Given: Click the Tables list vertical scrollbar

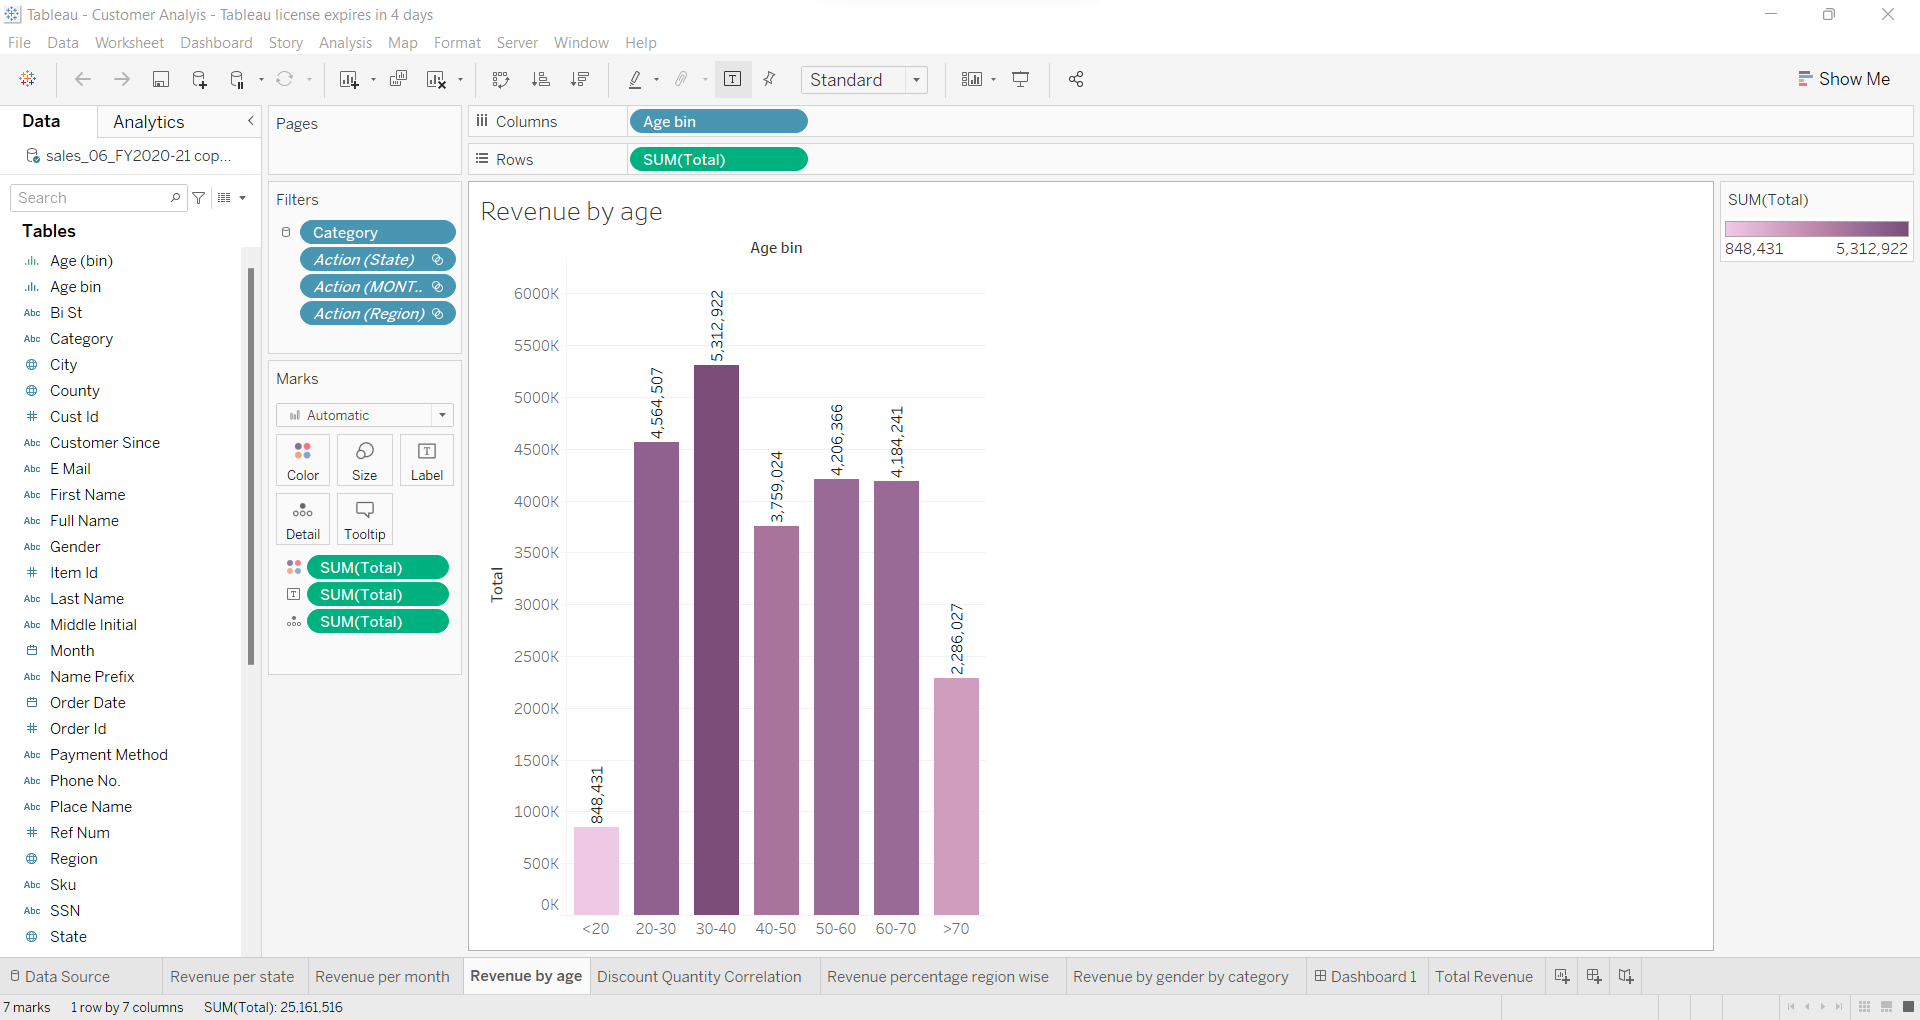Looking at the screenshot, I should pyautogui.click(x=251, y=467).
